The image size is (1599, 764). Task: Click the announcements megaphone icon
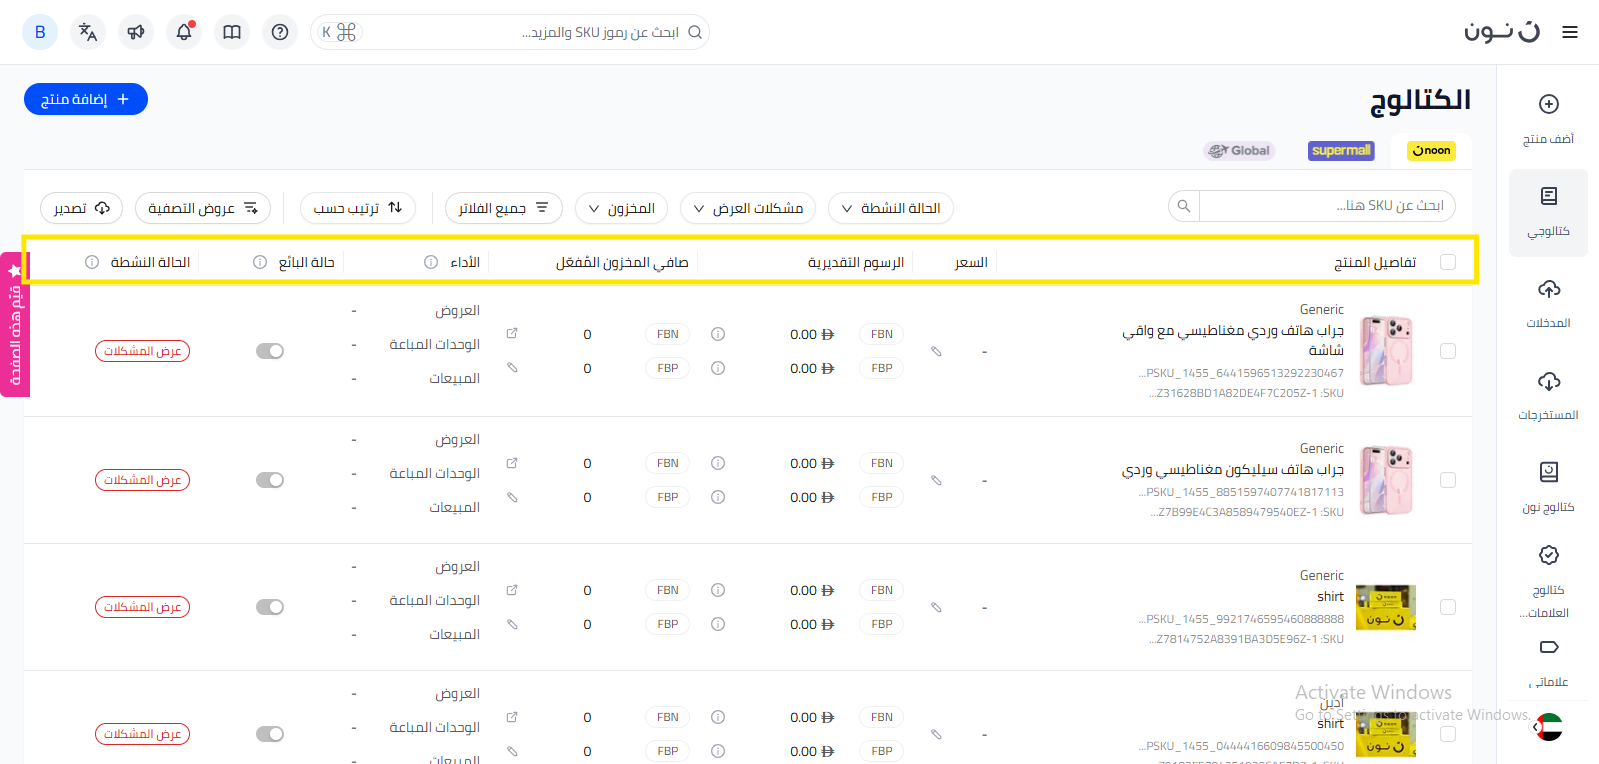tap(136, 32)
